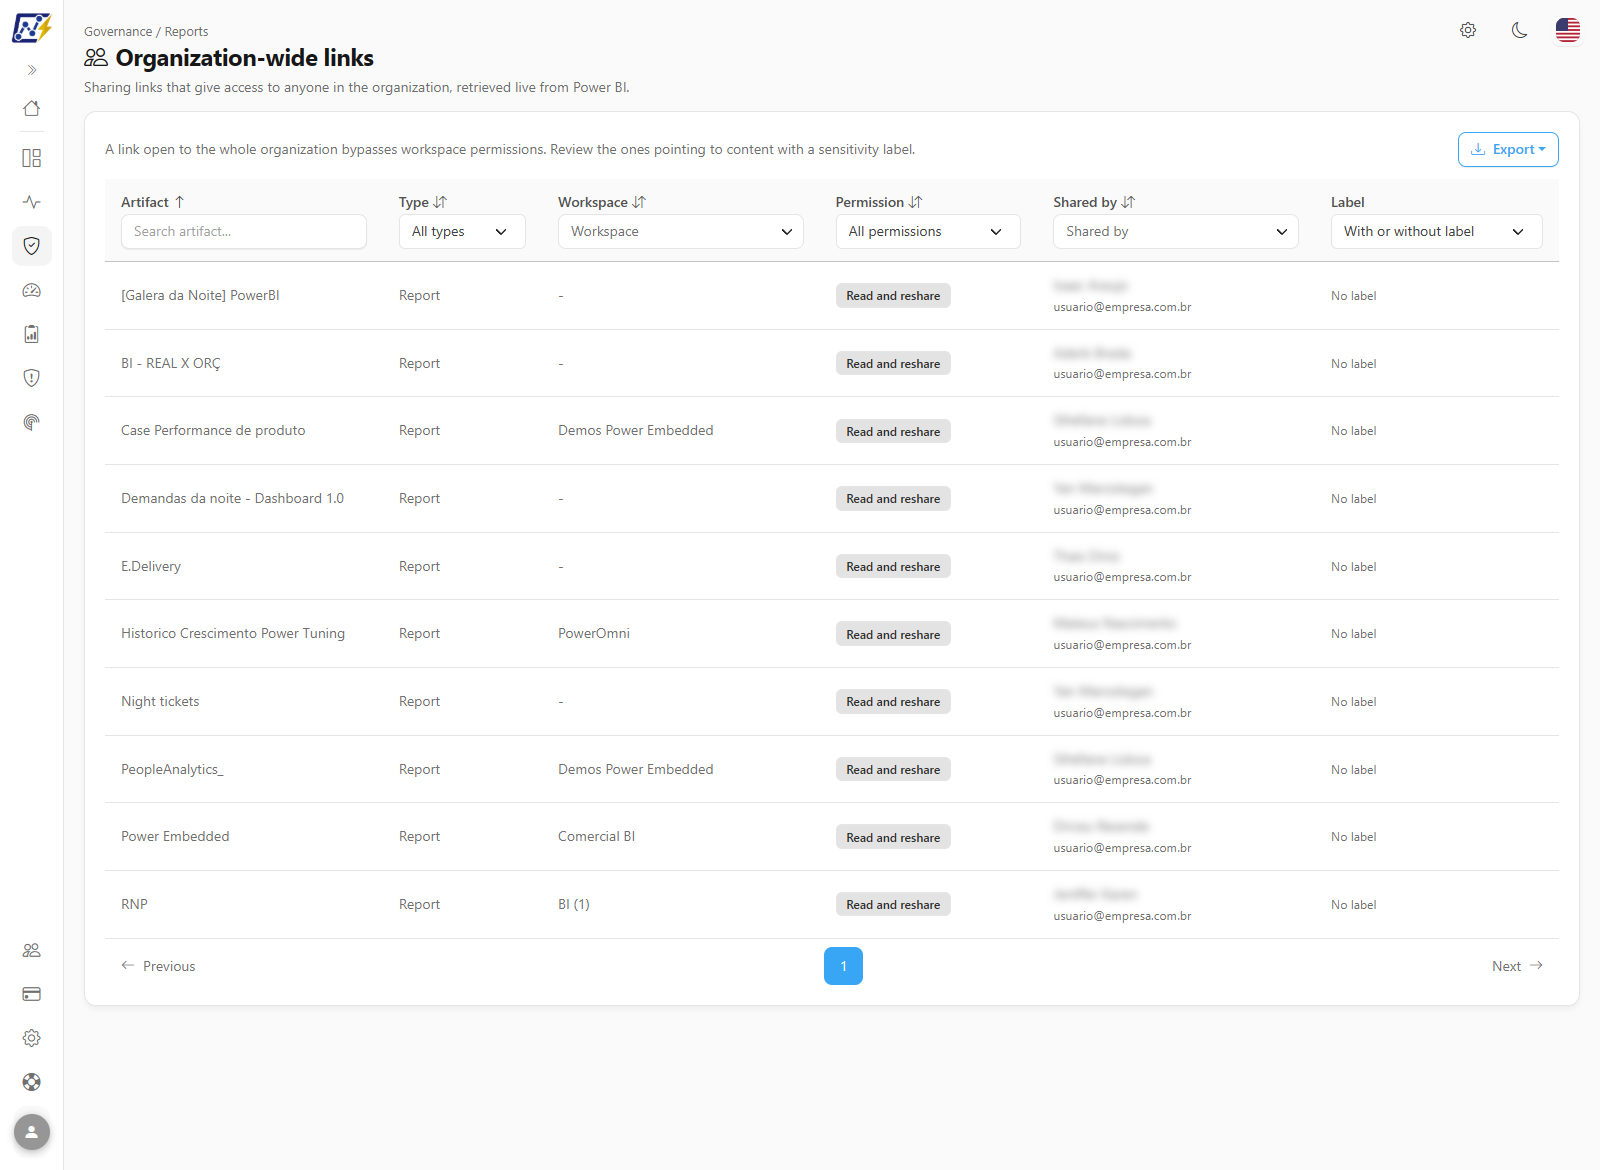Image resolution: width=1600 pixels, height=1170 pixels.
Task: Sort by the Shared by column header
Action: (1094, 202)
